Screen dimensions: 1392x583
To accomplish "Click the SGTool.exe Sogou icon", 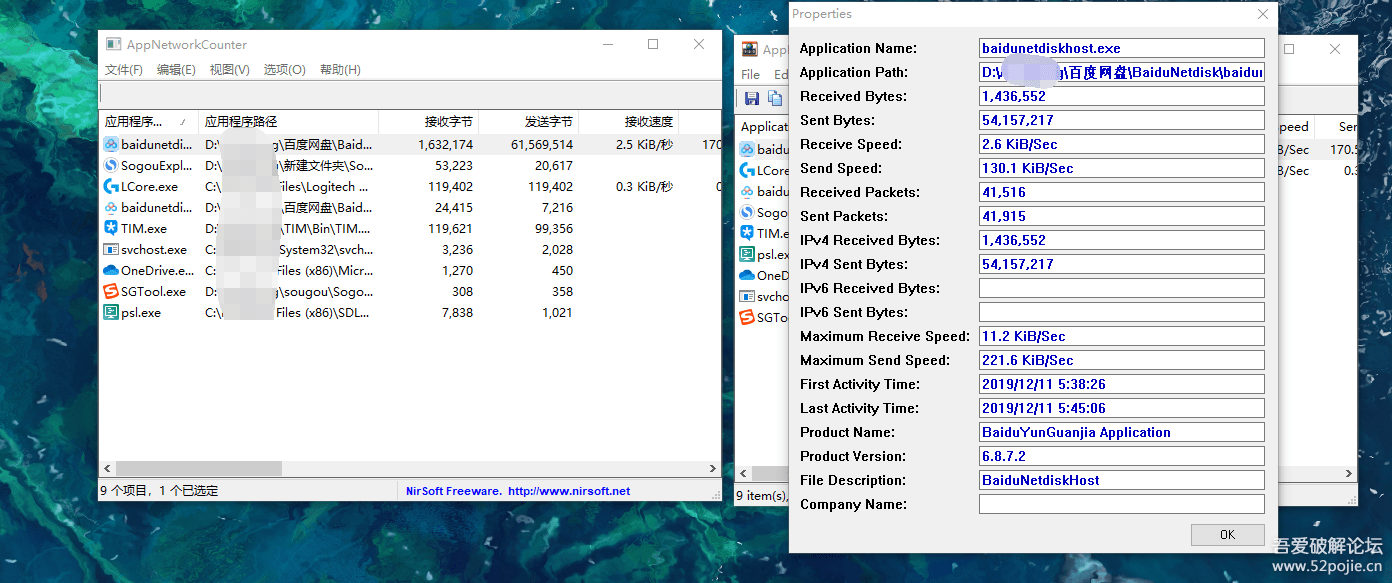I will point(111,291).
